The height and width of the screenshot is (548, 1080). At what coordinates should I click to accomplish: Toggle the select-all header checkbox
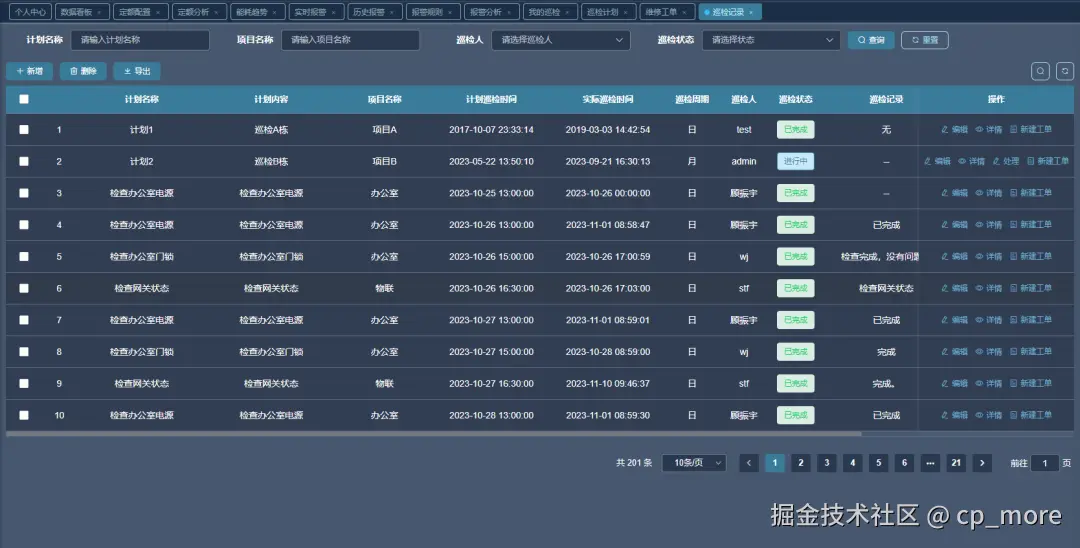pyautogui.click(x=24, y=99)
